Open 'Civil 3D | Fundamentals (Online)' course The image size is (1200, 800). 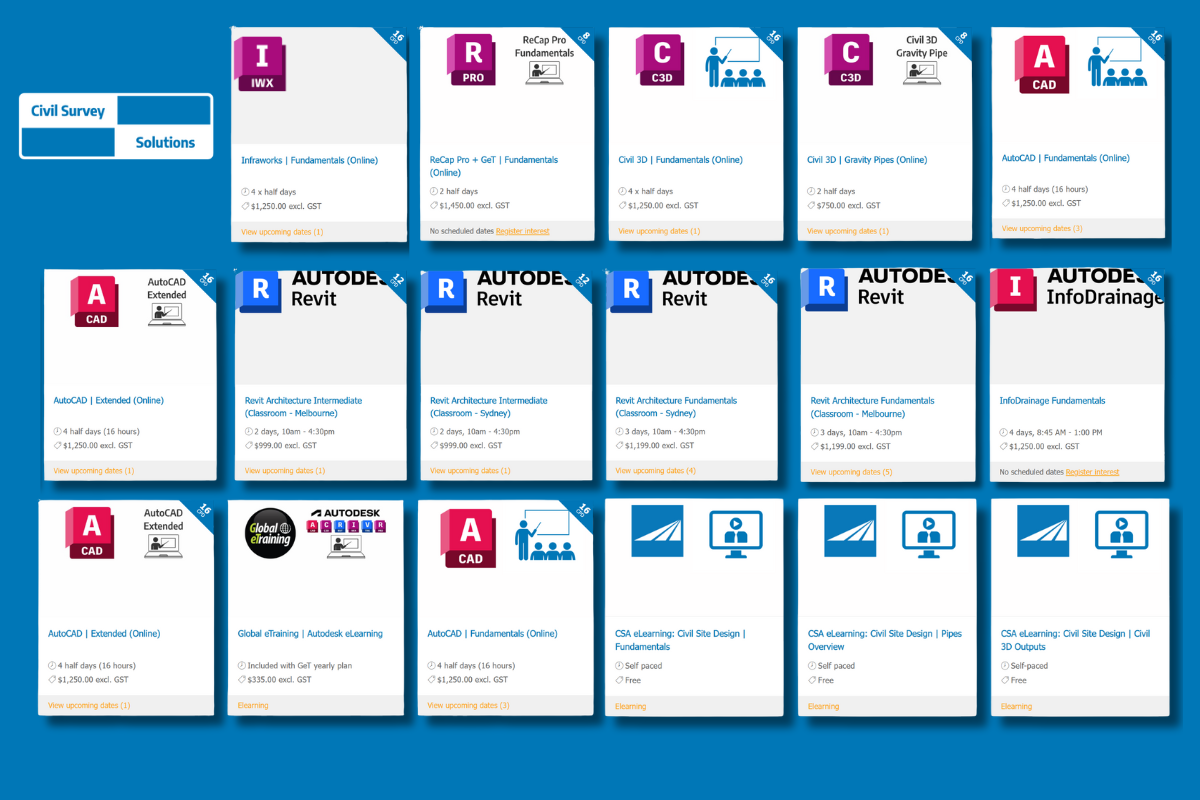click(x=680, y=160)
